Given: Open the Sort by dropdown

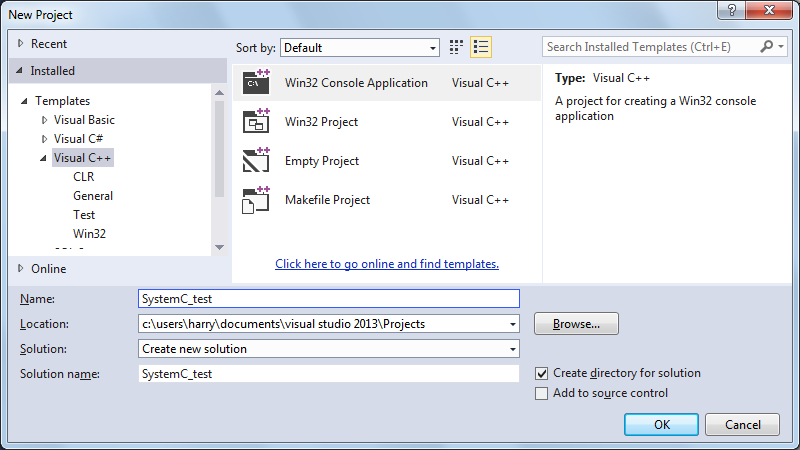Looking at the screenshot, I should click(360, 48).
